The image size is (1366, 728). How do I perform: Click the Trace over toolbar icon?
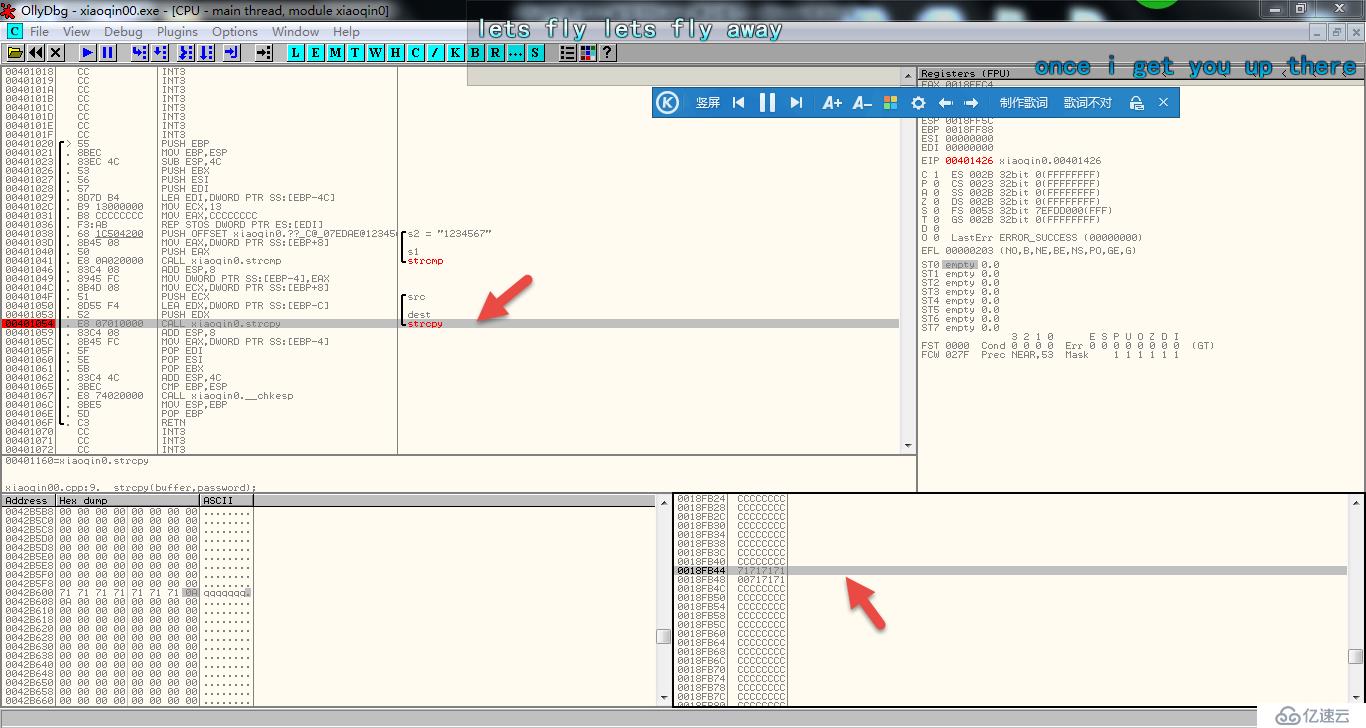pyautogui.click(x=206, y=52)
